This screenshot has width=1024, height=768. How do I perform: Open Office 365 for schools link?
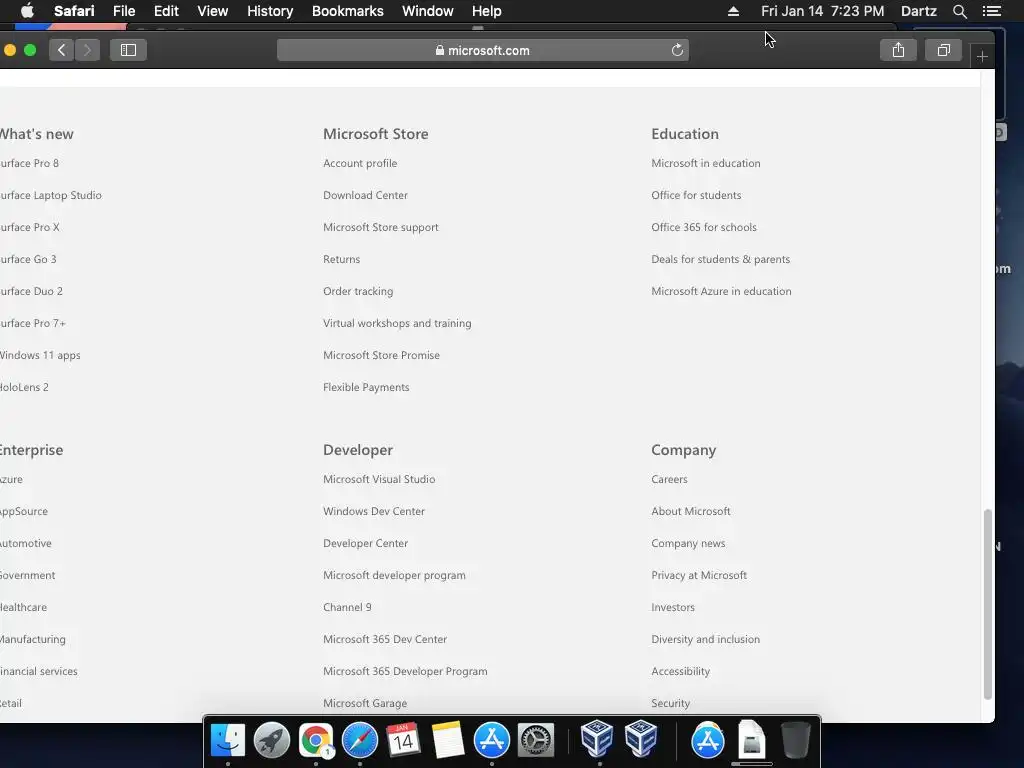704,227
